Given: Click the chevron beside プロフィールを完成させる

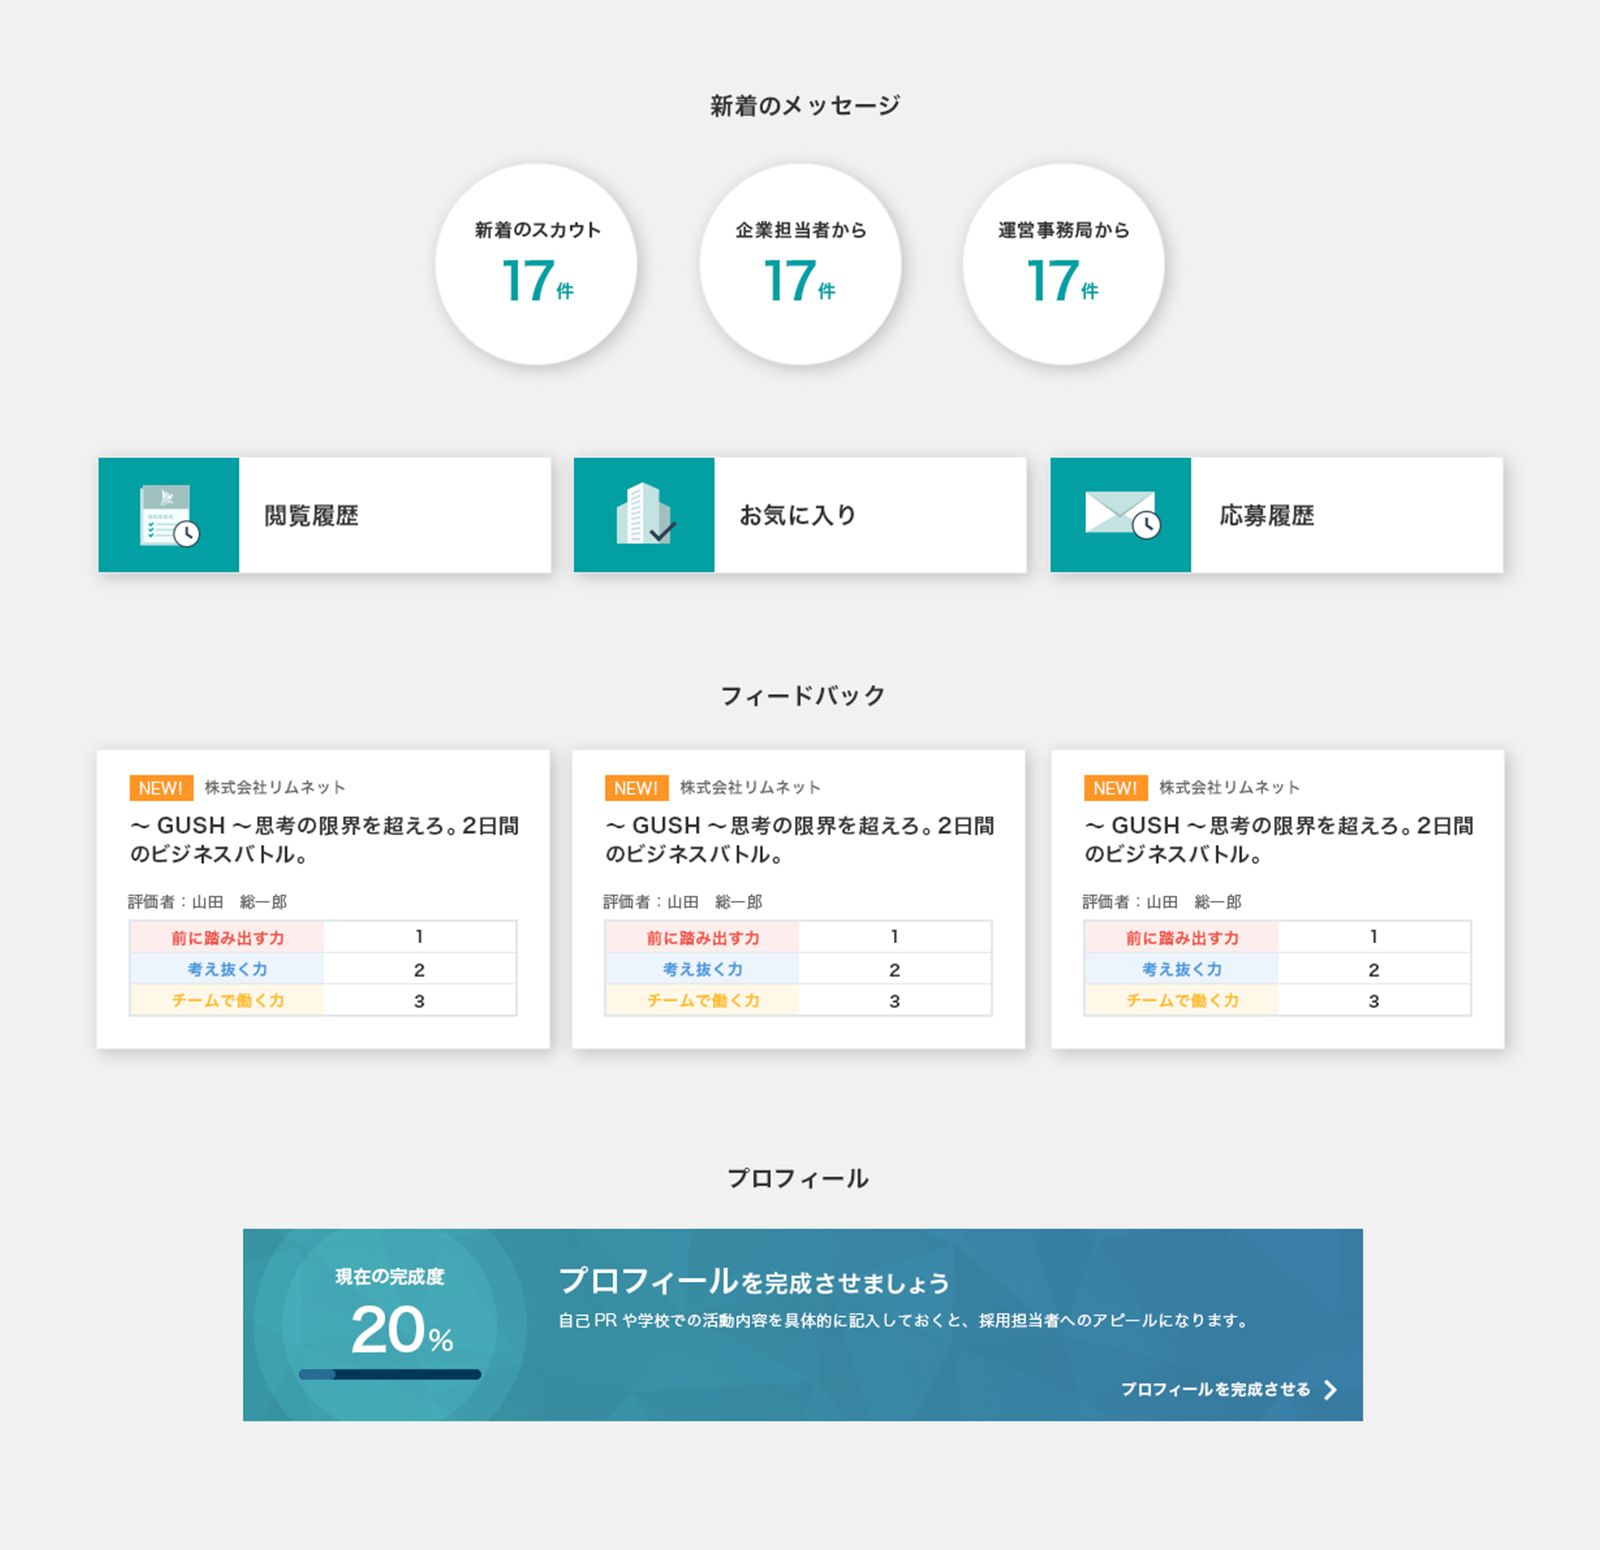Looking at the screenshot, I should tap(1331, 1388).
